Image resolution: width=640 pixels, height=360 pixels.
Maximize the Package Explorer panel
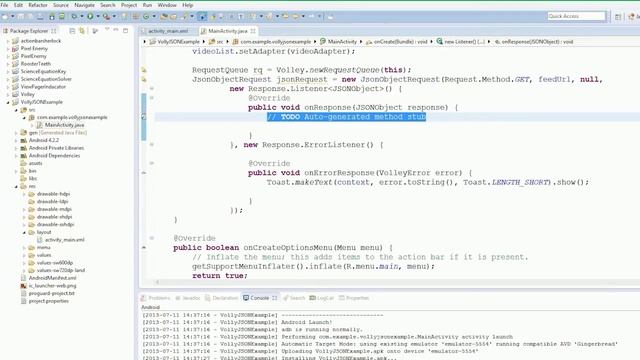coord(126,31)
